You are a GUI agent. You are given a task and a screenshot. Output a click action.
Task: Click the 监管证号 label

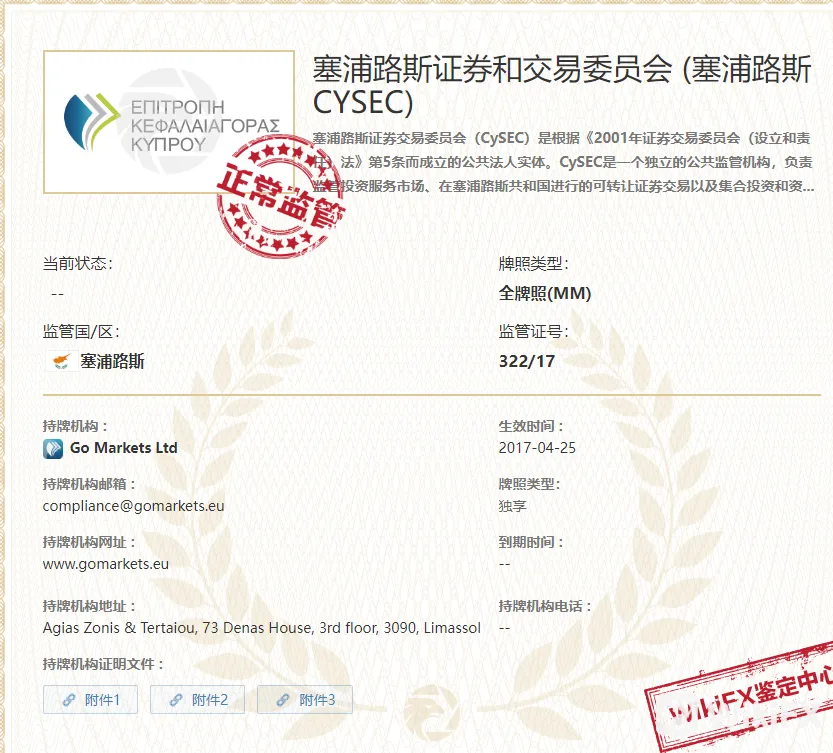533,332
